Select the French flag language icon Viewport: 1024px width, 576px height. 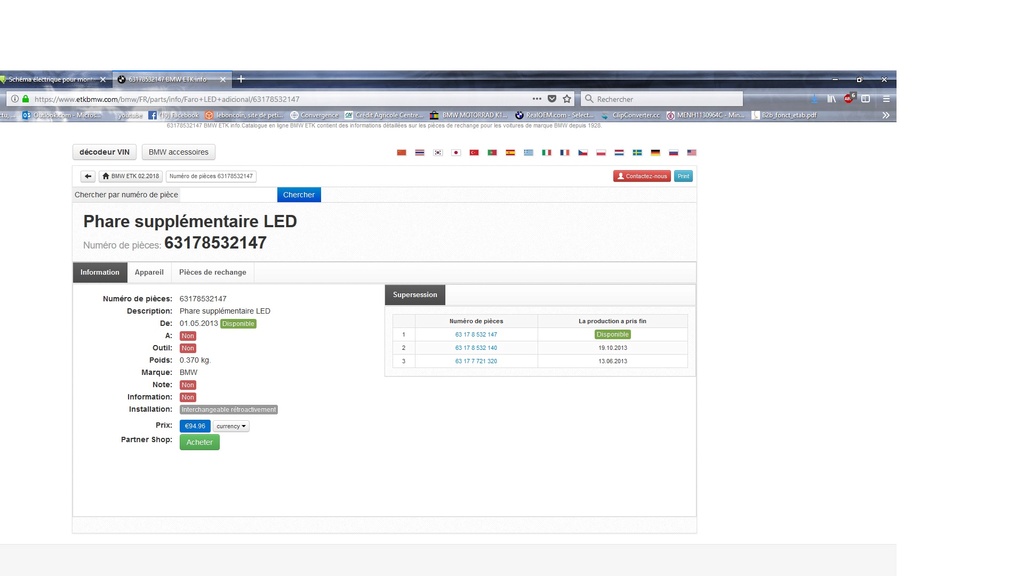point(565,153)
